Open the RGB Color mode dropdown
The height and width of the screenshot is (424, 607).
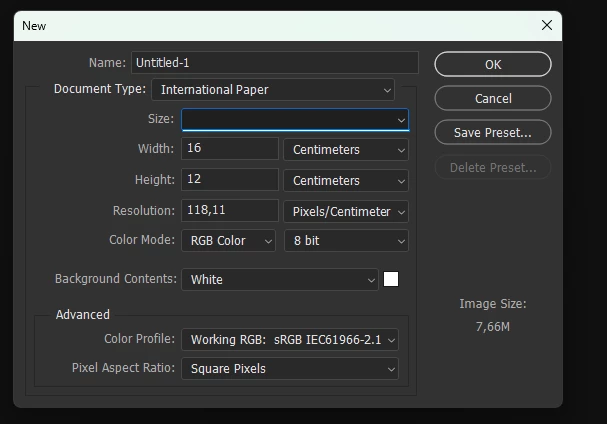[x=228, y=240]
